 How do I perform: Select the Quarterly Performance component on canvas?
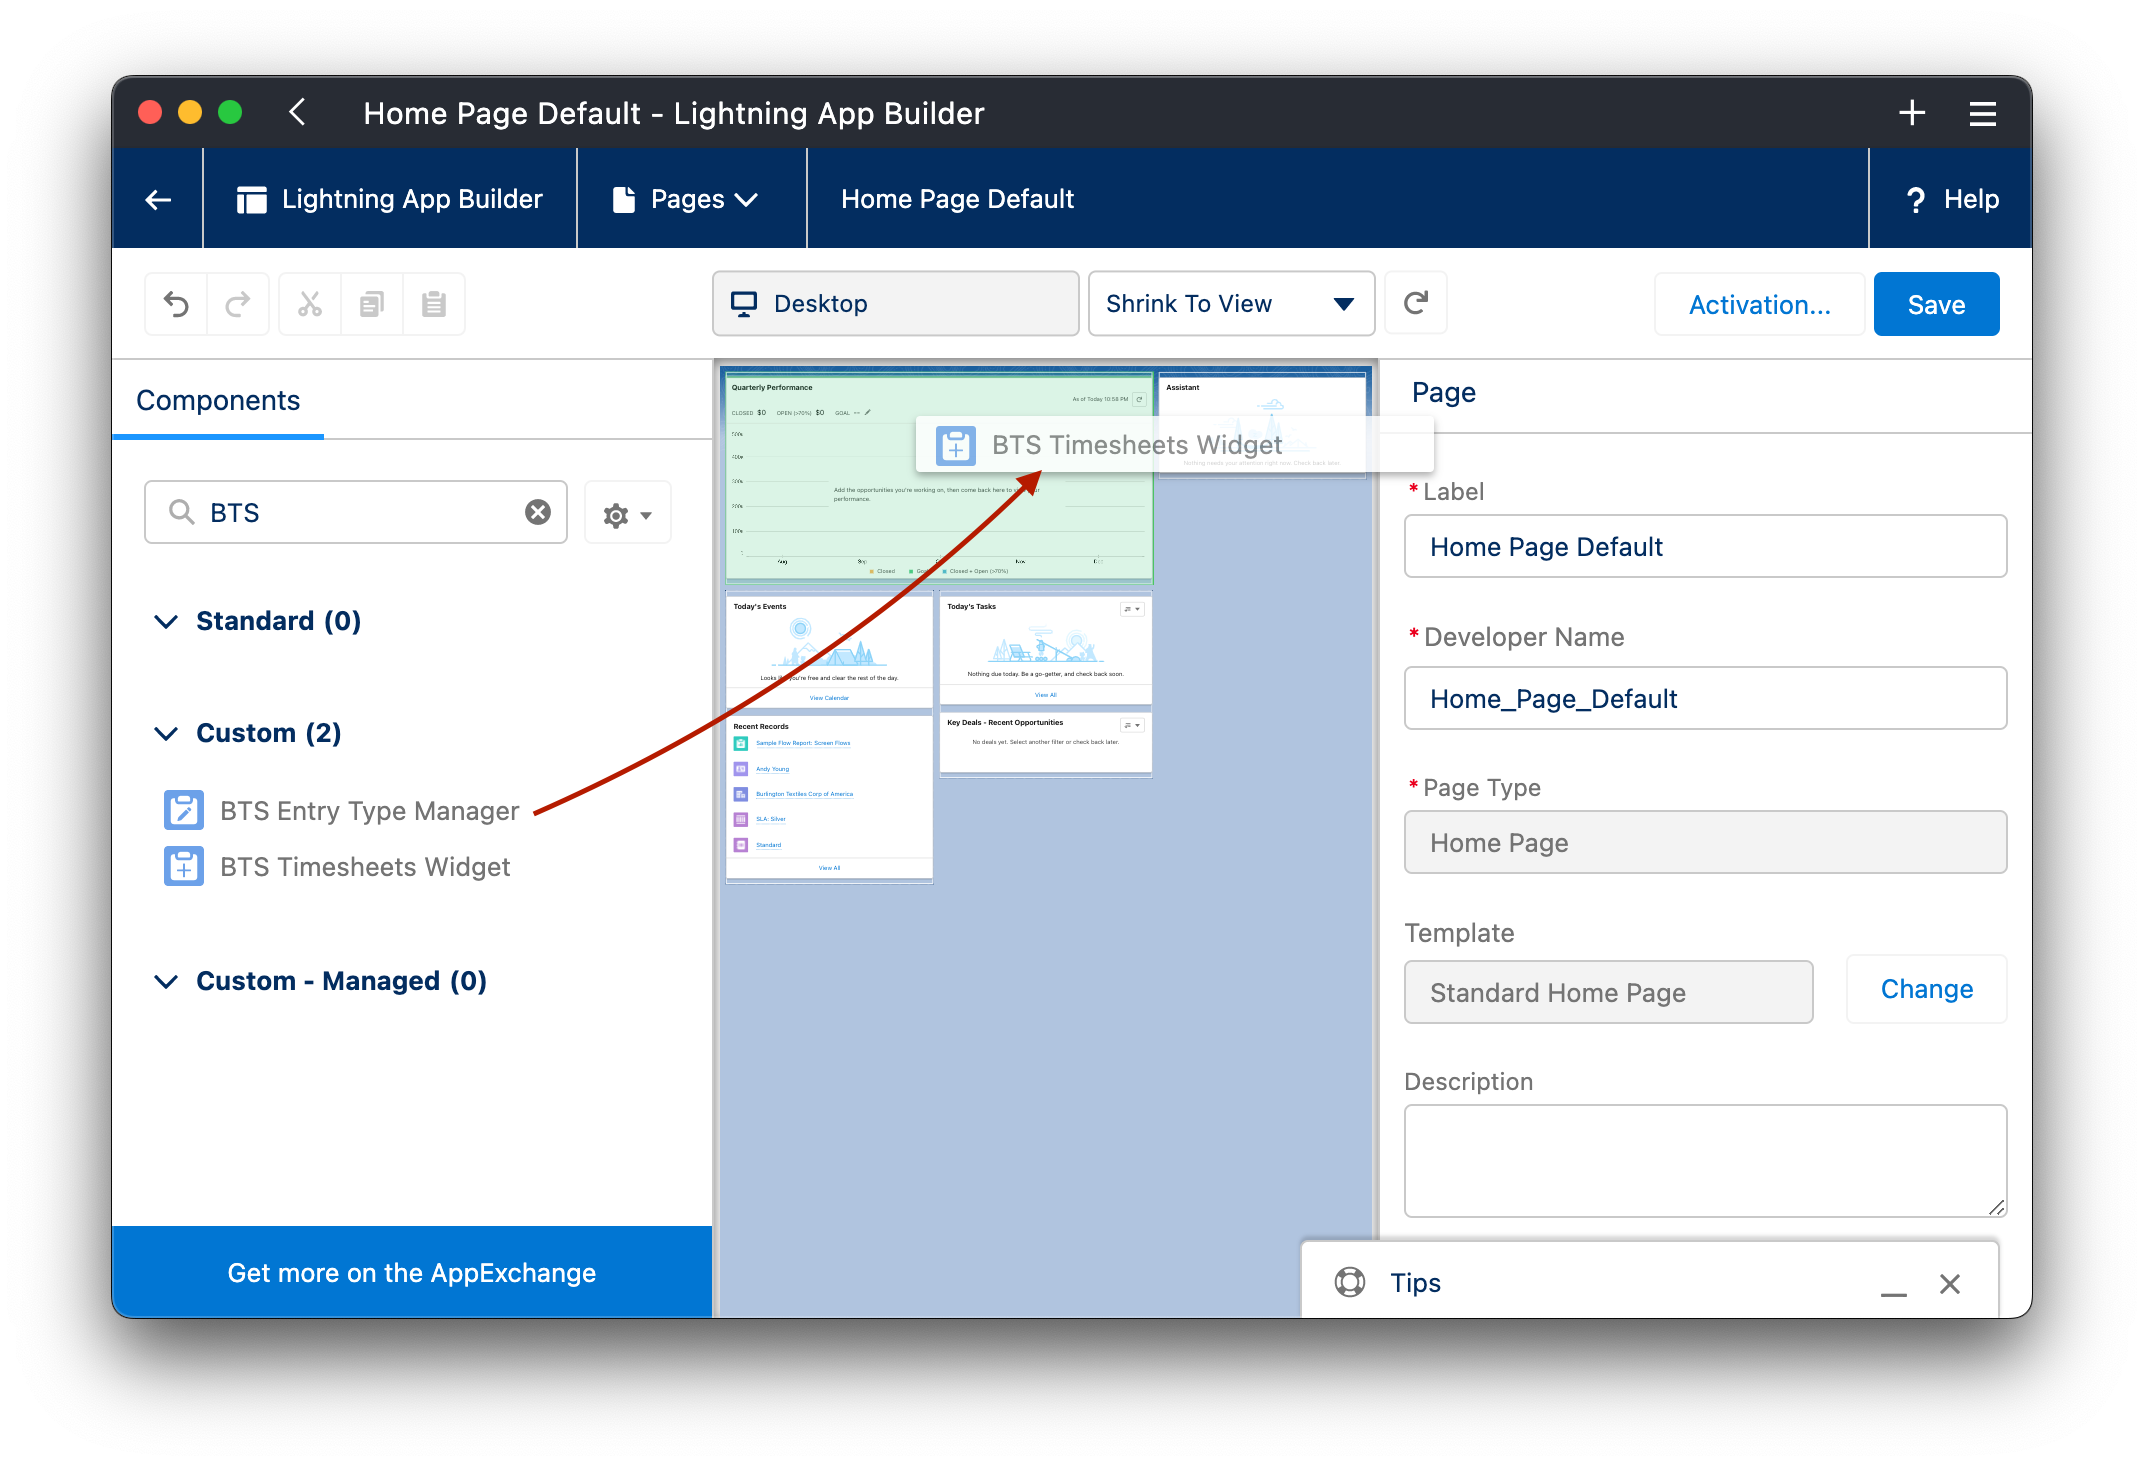[939, 477]
